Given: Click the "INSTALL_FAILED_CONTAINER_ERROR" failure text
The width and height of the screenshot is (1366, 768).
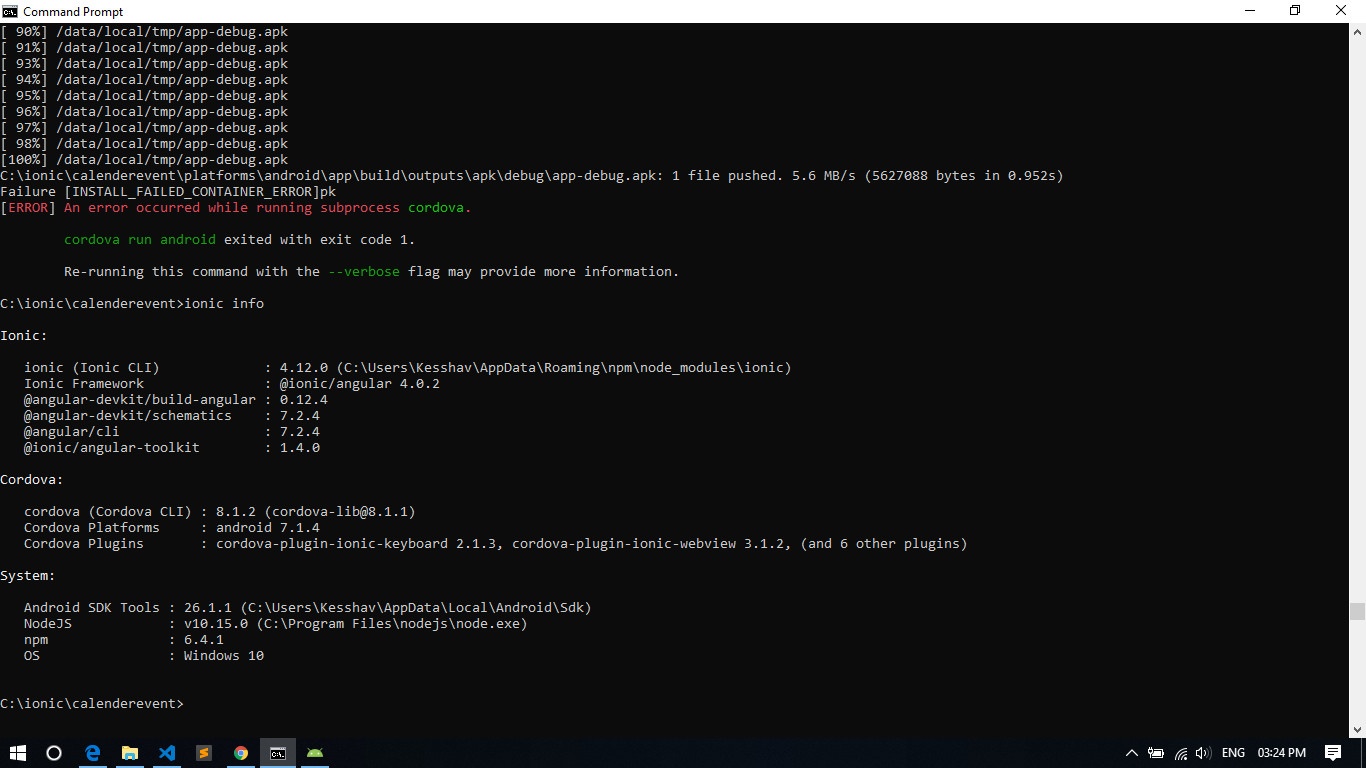Looking at the screenshot, I should [x=192, y=192].
